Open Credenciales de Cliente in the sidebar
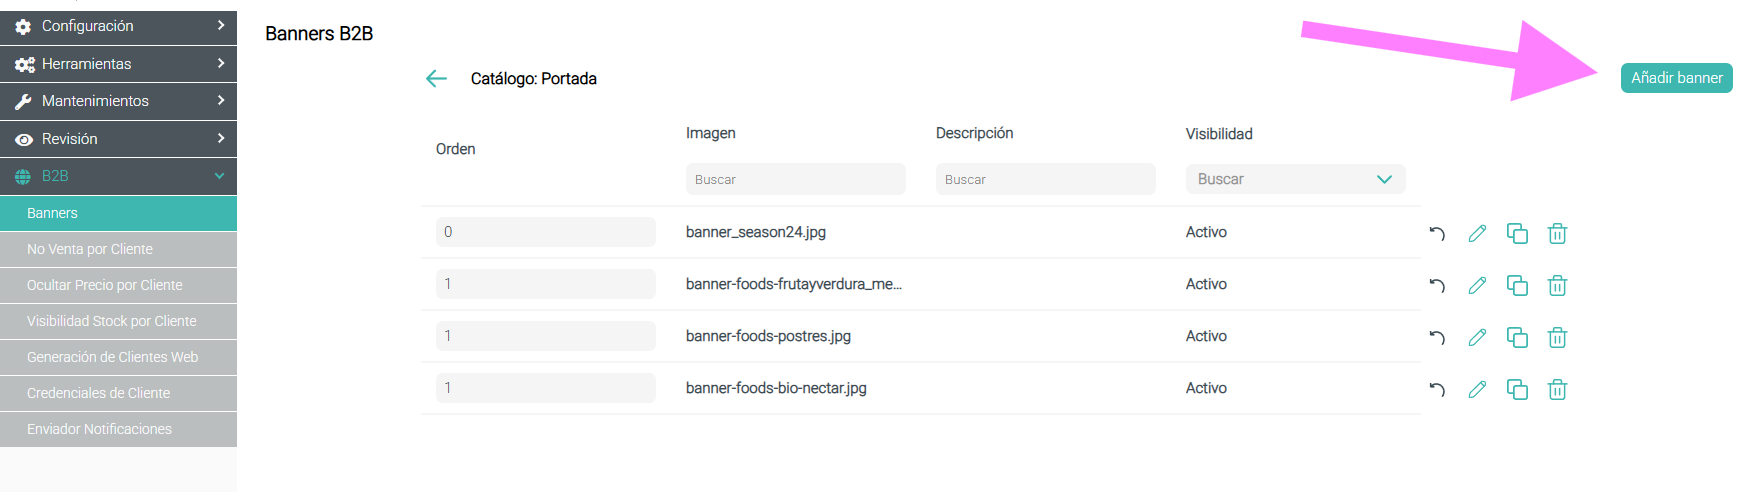Image resolution: width=1752 pixels, height=492 pixels. point(118,393)
